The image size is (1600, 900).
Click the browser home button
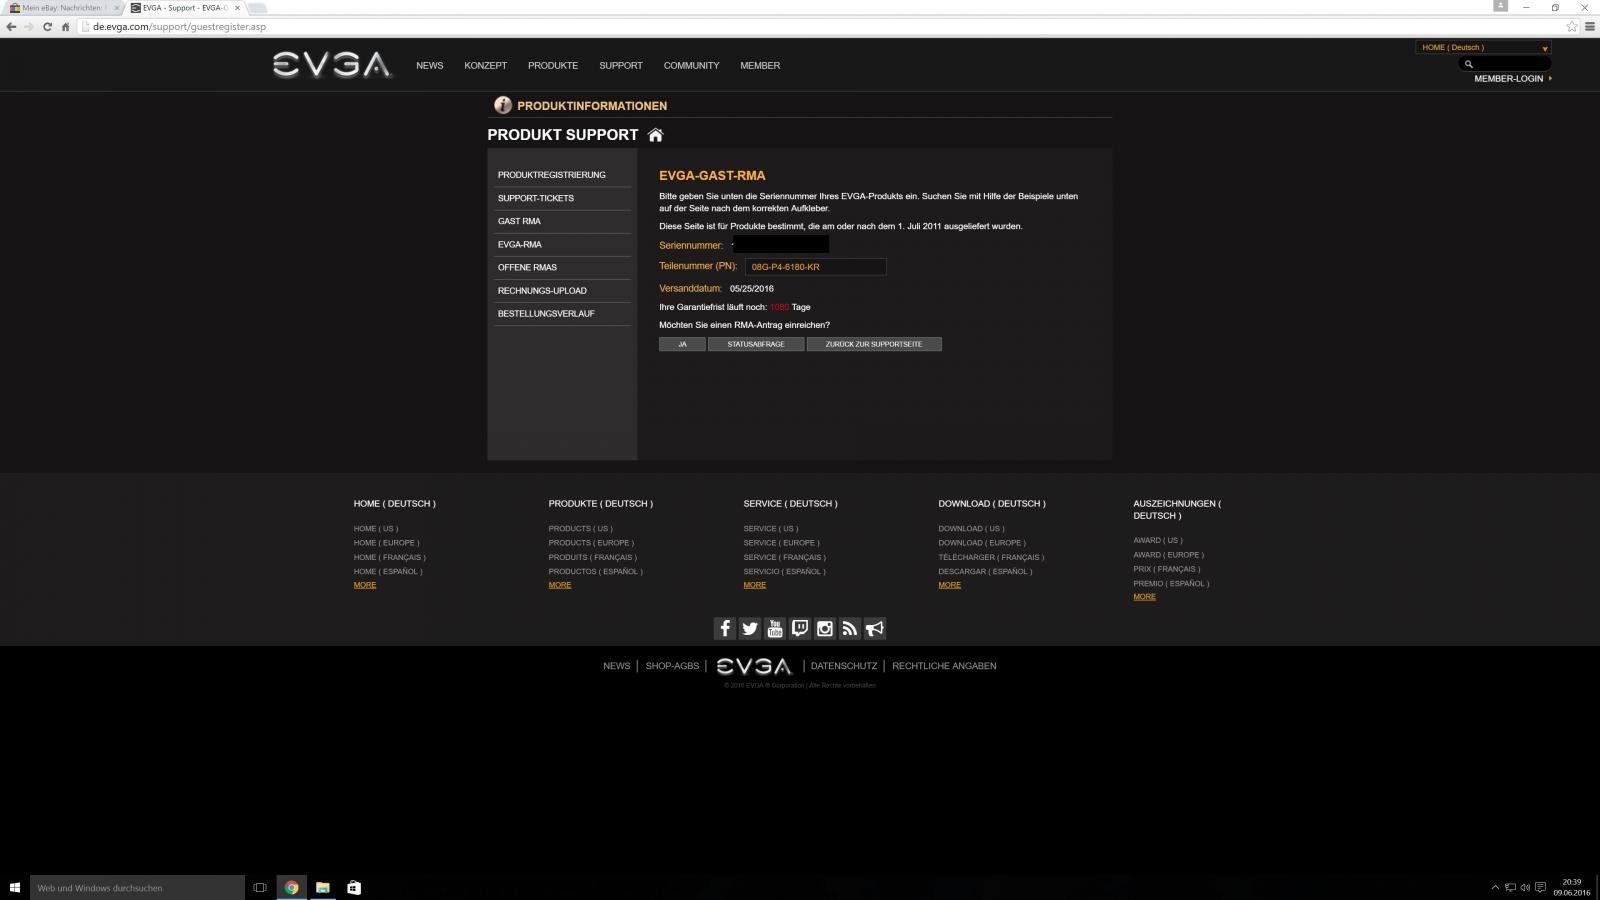click(x=65, y=27)
